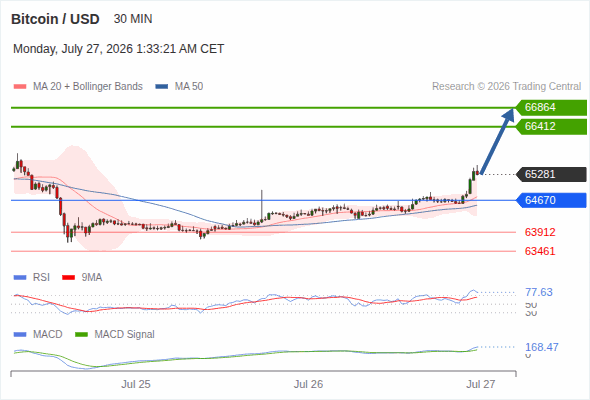The width and height of the screenshot is (590, 400).
Task: Click the MACD Signal green legend swatch
Action: [x=81, y=334]
